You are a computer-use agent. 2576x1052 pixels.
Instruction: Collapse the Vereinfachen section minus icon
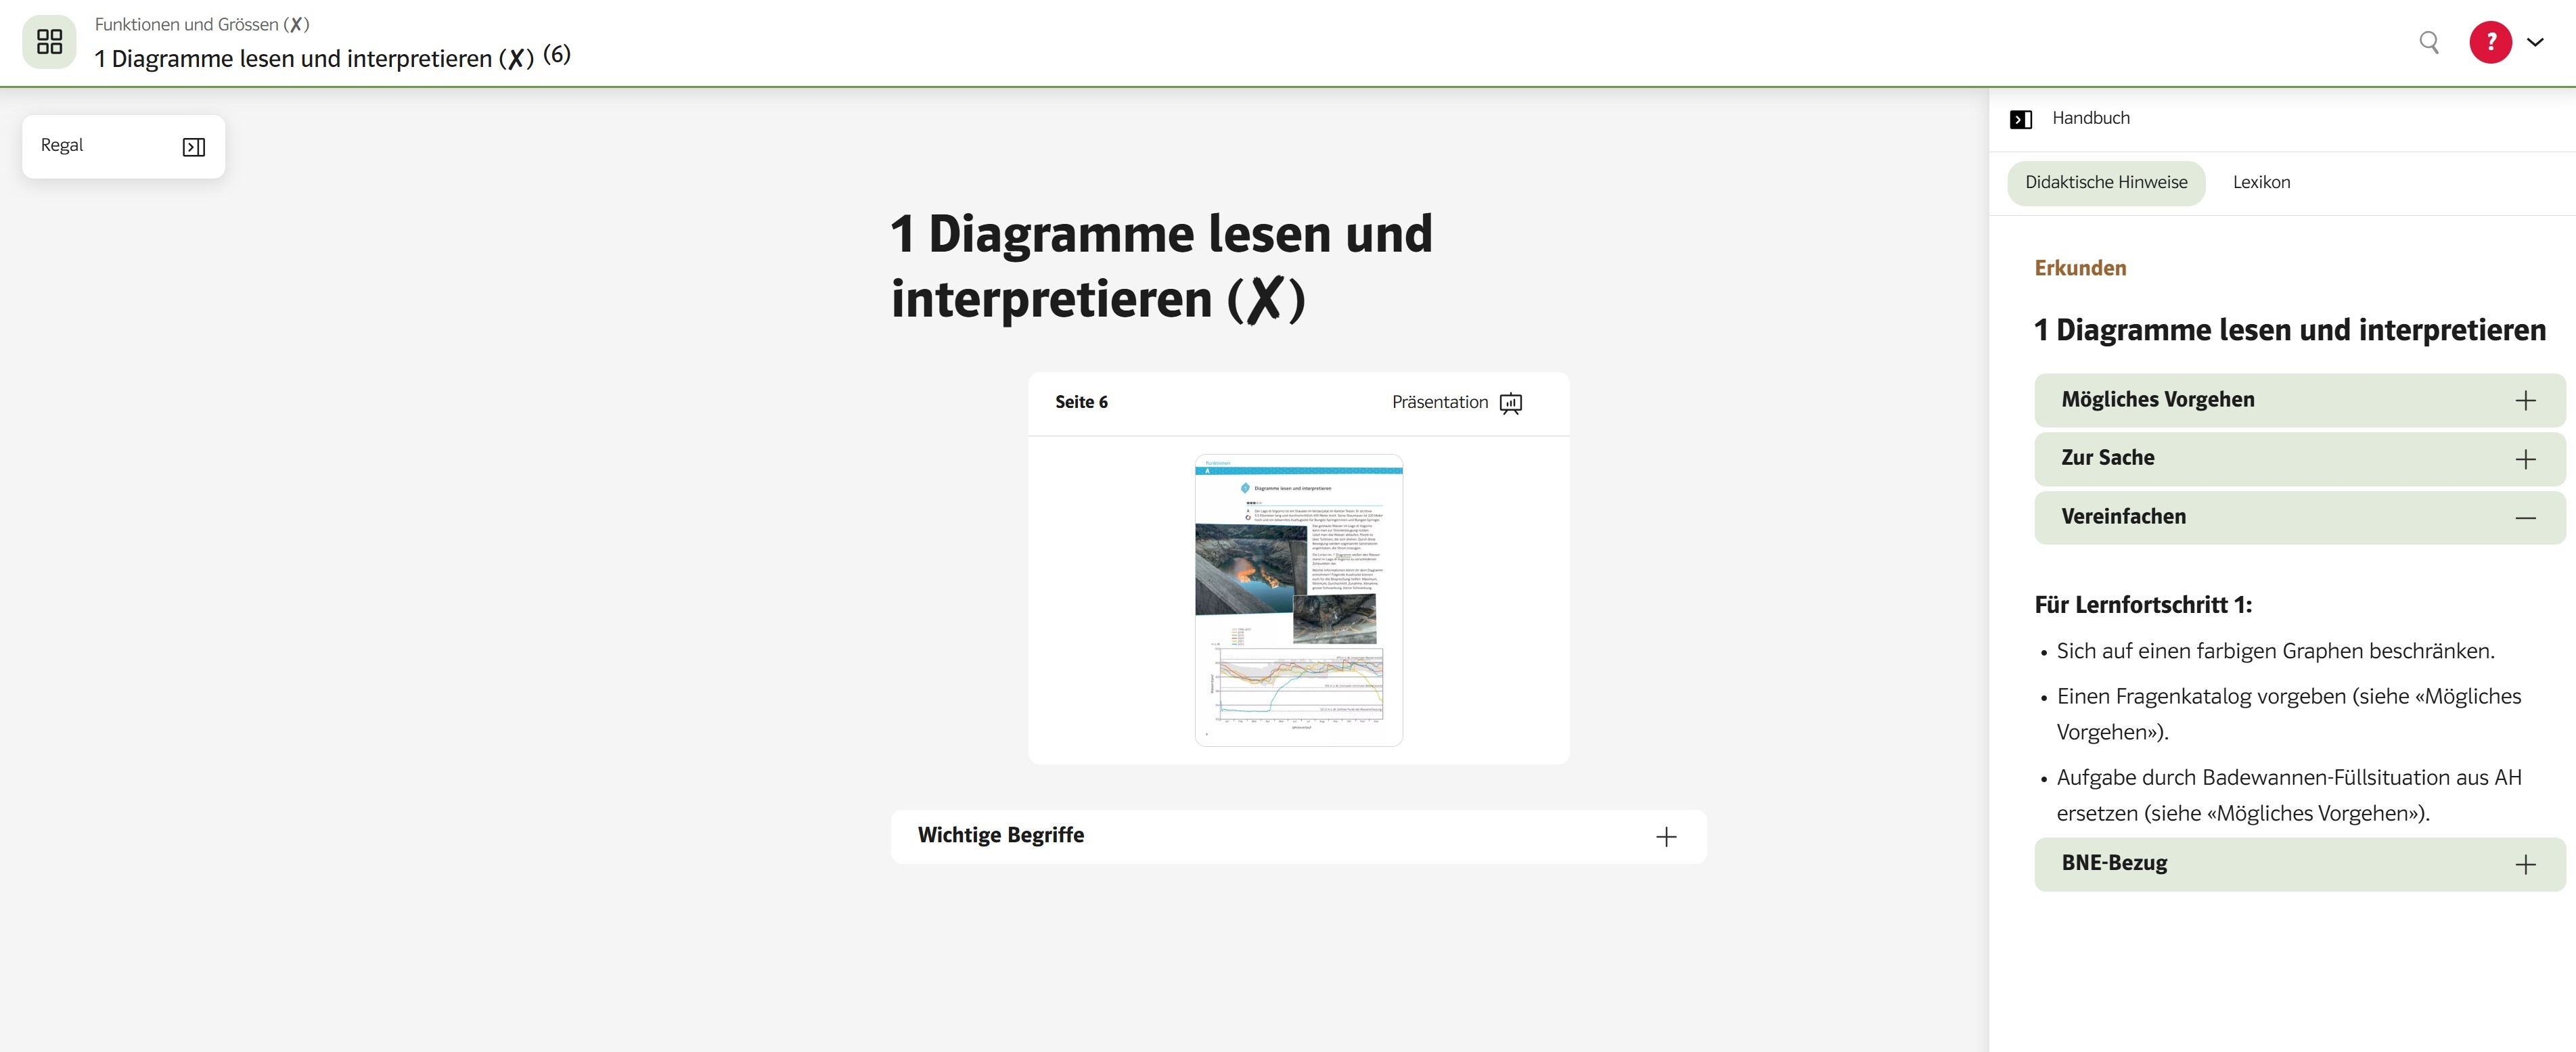(x=2525, y=517)
